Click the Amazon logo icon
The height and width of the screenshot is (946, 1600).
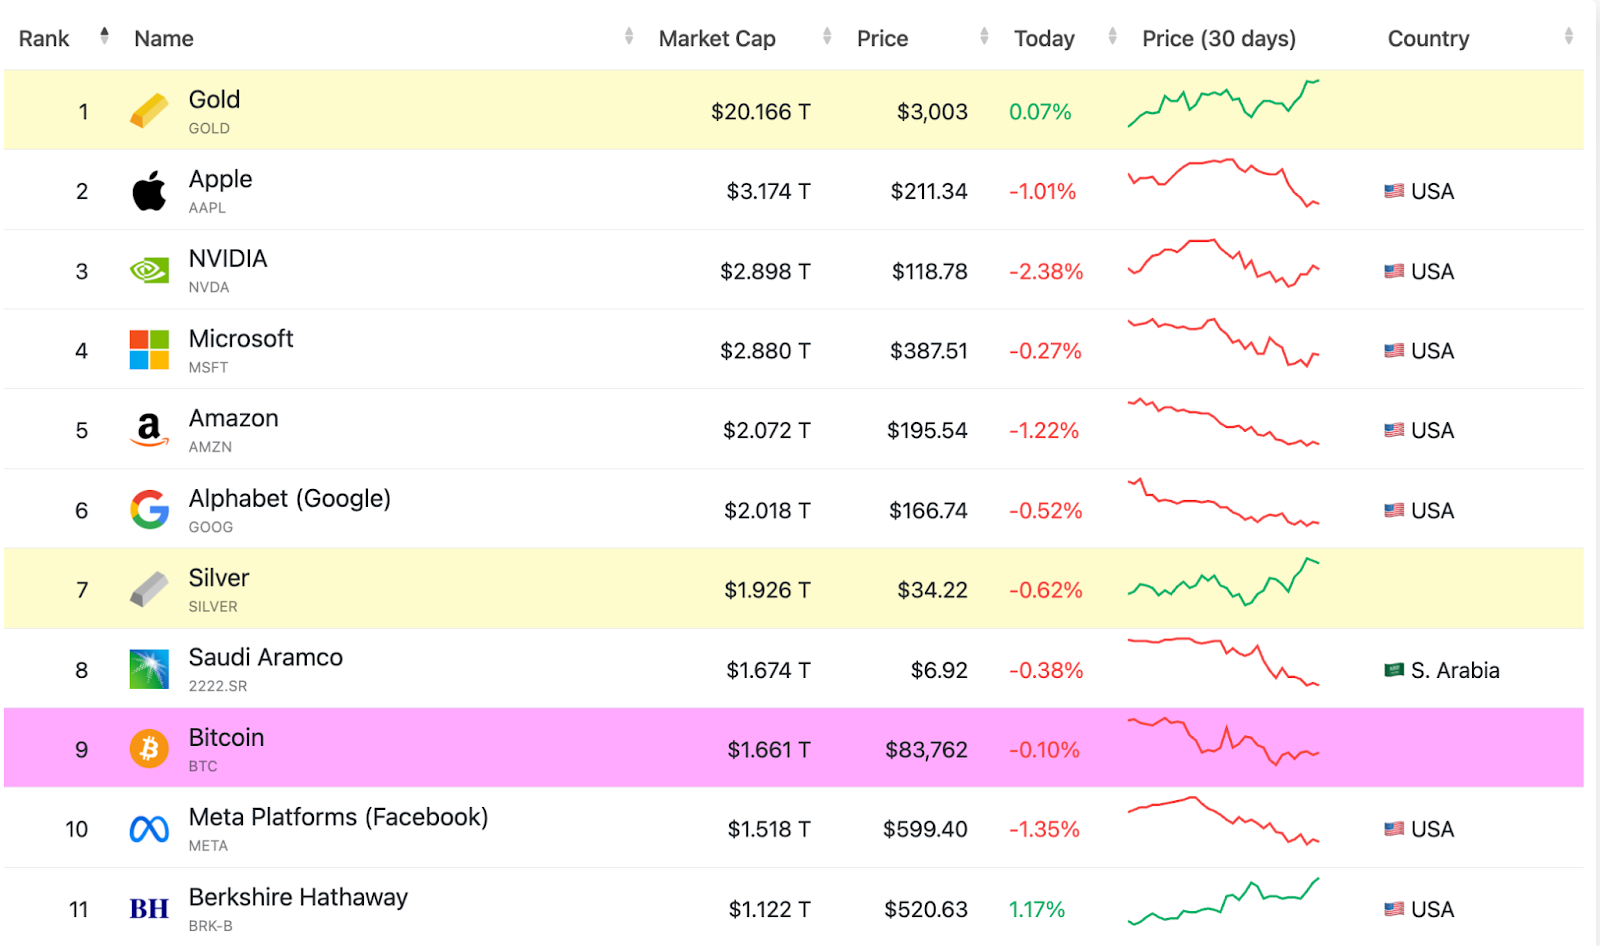(x=149, y=430)
